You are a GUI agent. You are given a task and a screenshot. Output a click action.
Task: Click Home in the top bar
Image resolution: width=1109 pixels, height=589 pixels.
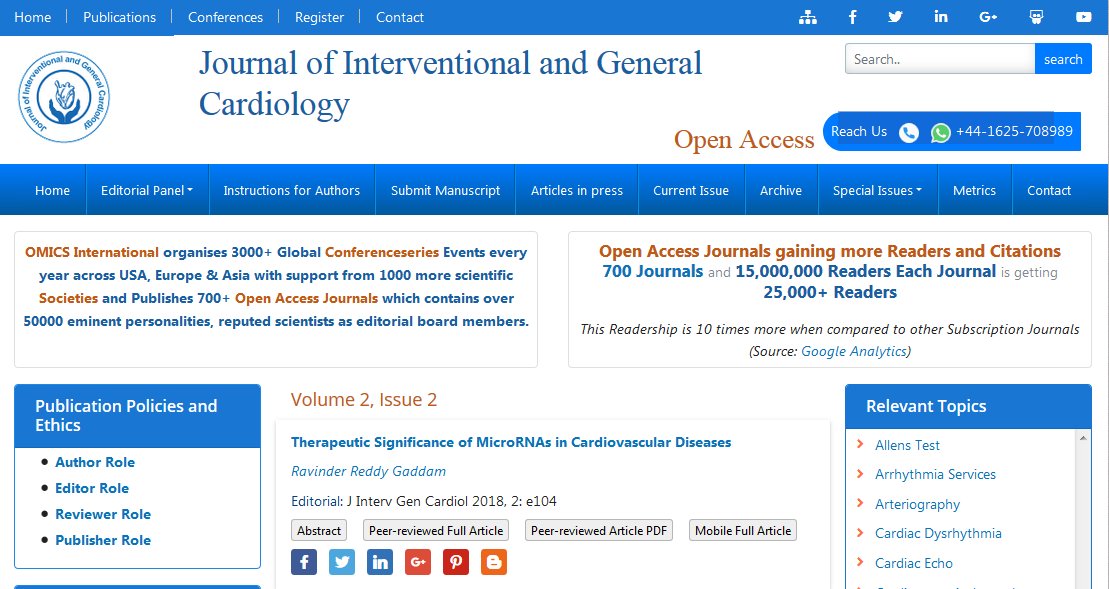[33, 17]
